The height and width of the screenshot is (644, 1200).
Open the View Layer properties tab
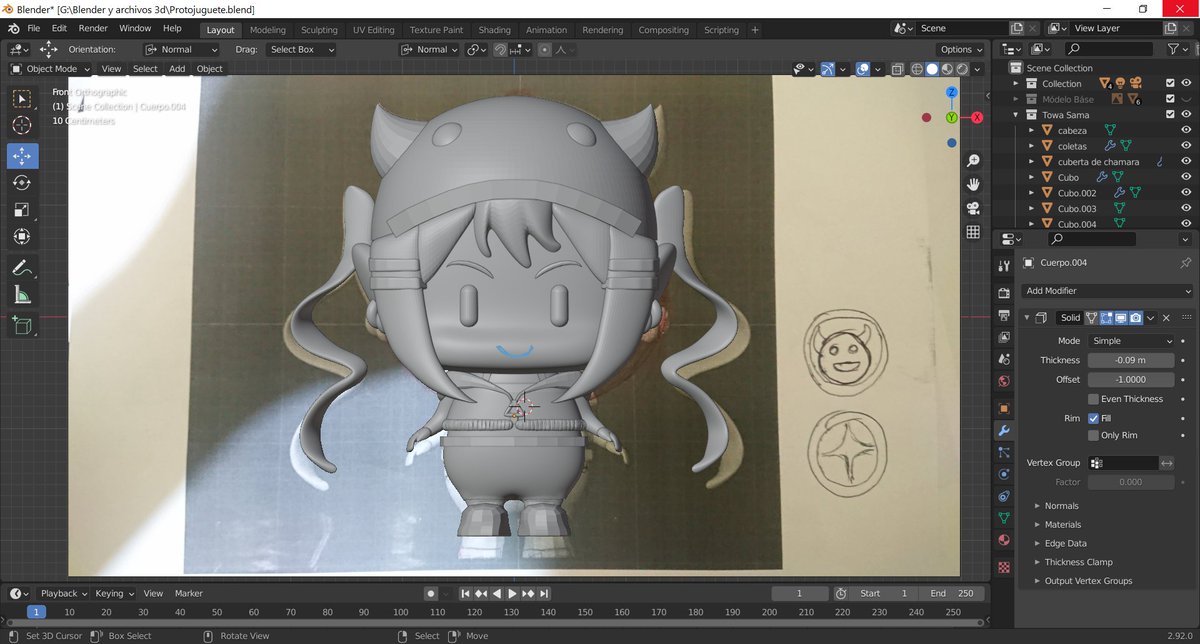(1004, 337)
